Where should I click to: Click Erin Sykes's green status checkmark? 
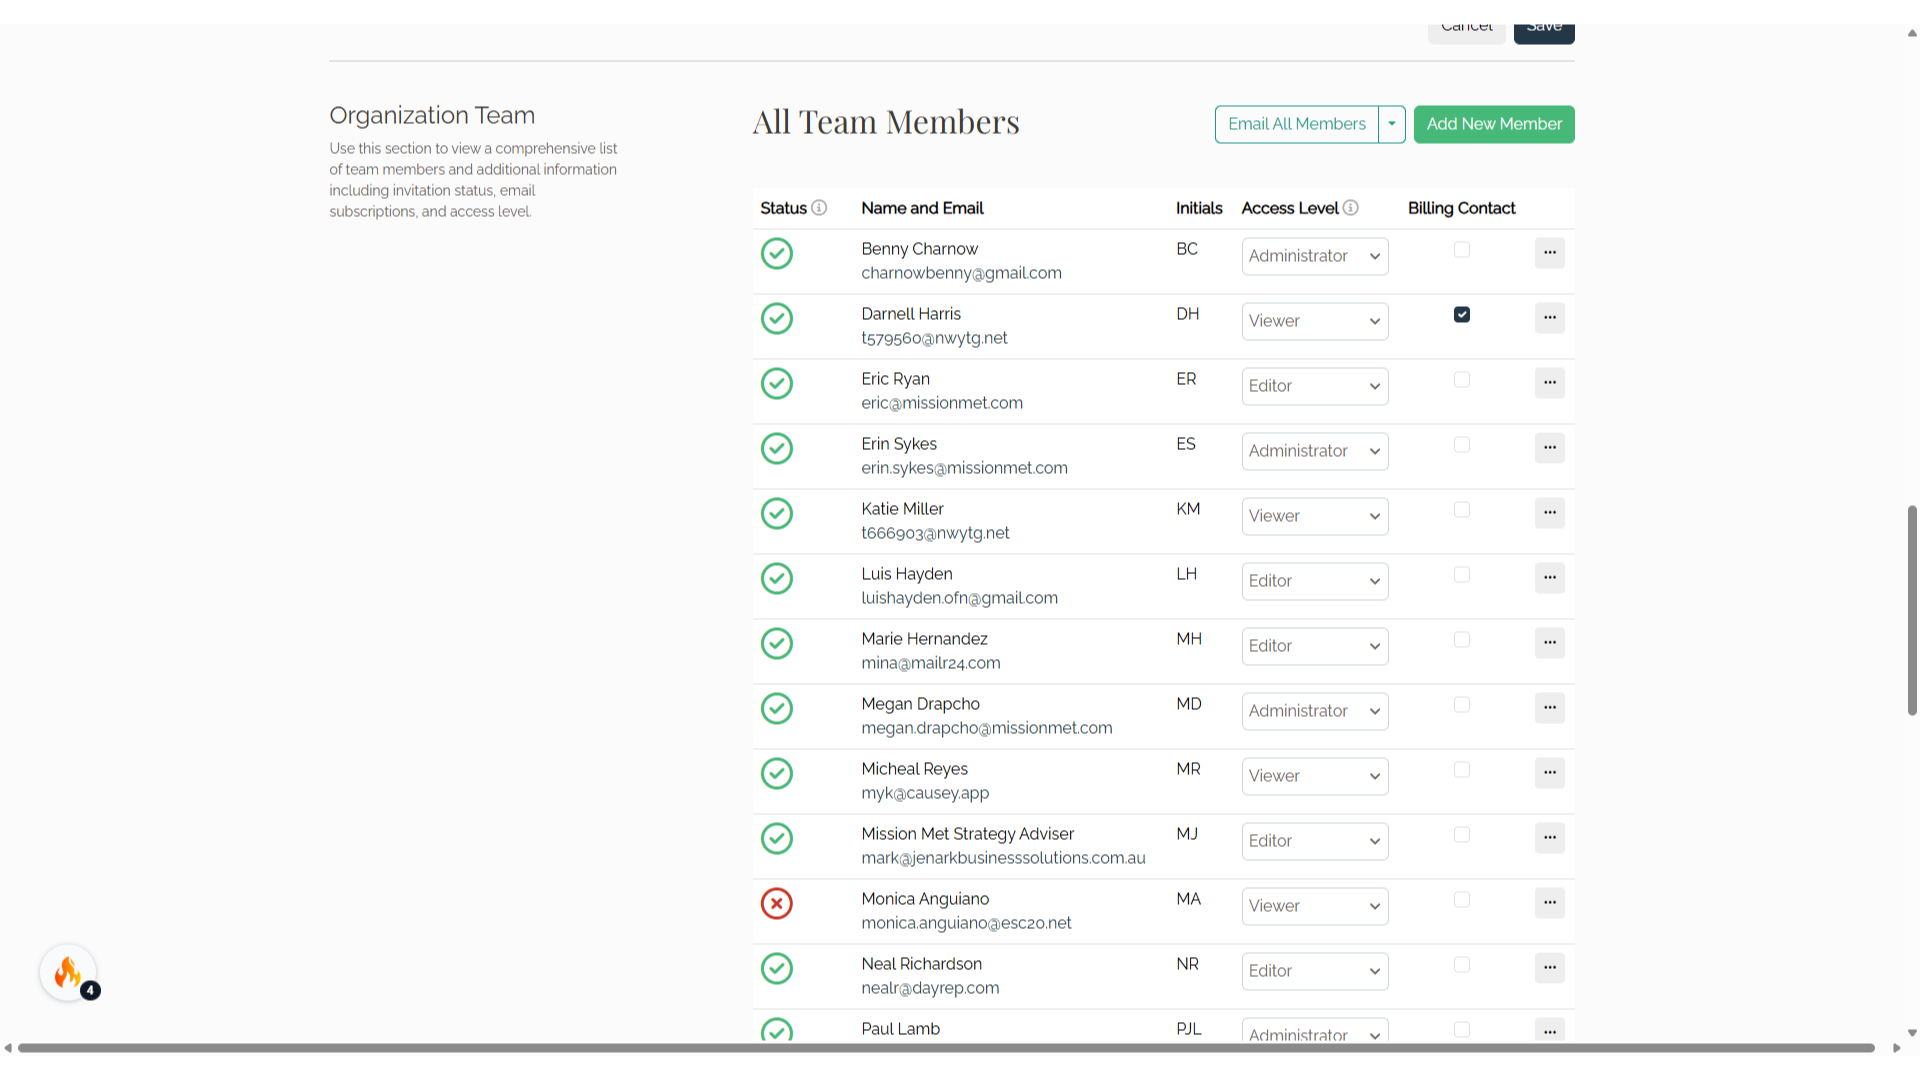click(777, 449)
